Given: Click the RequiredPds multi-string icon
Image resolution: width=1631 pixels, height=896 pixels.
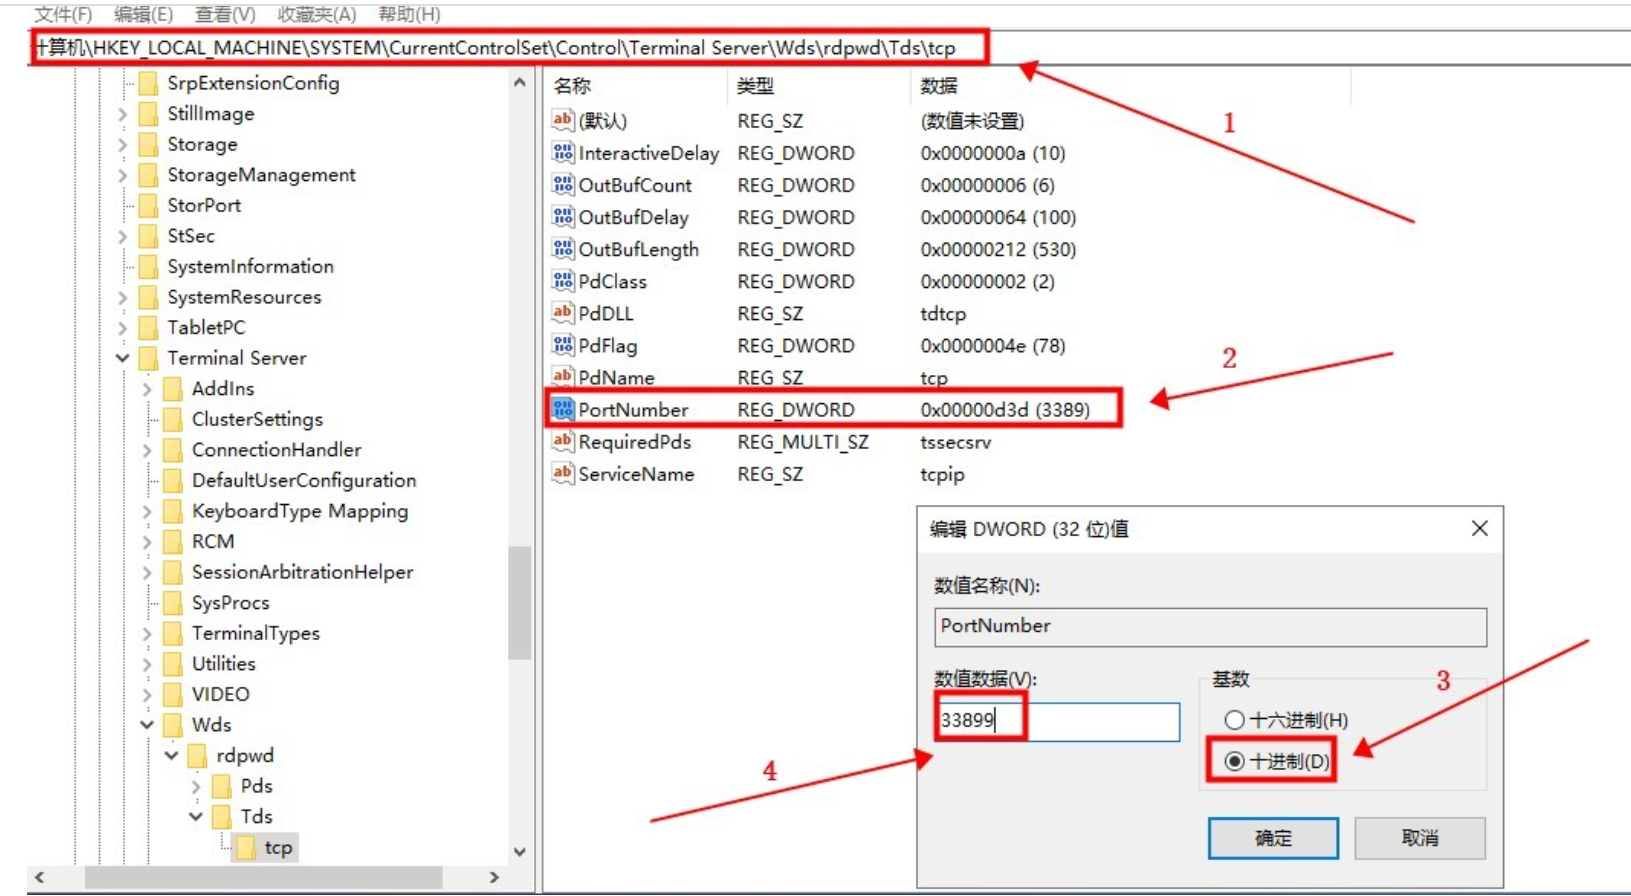Looking at the screenshot, I should point(563,441).
